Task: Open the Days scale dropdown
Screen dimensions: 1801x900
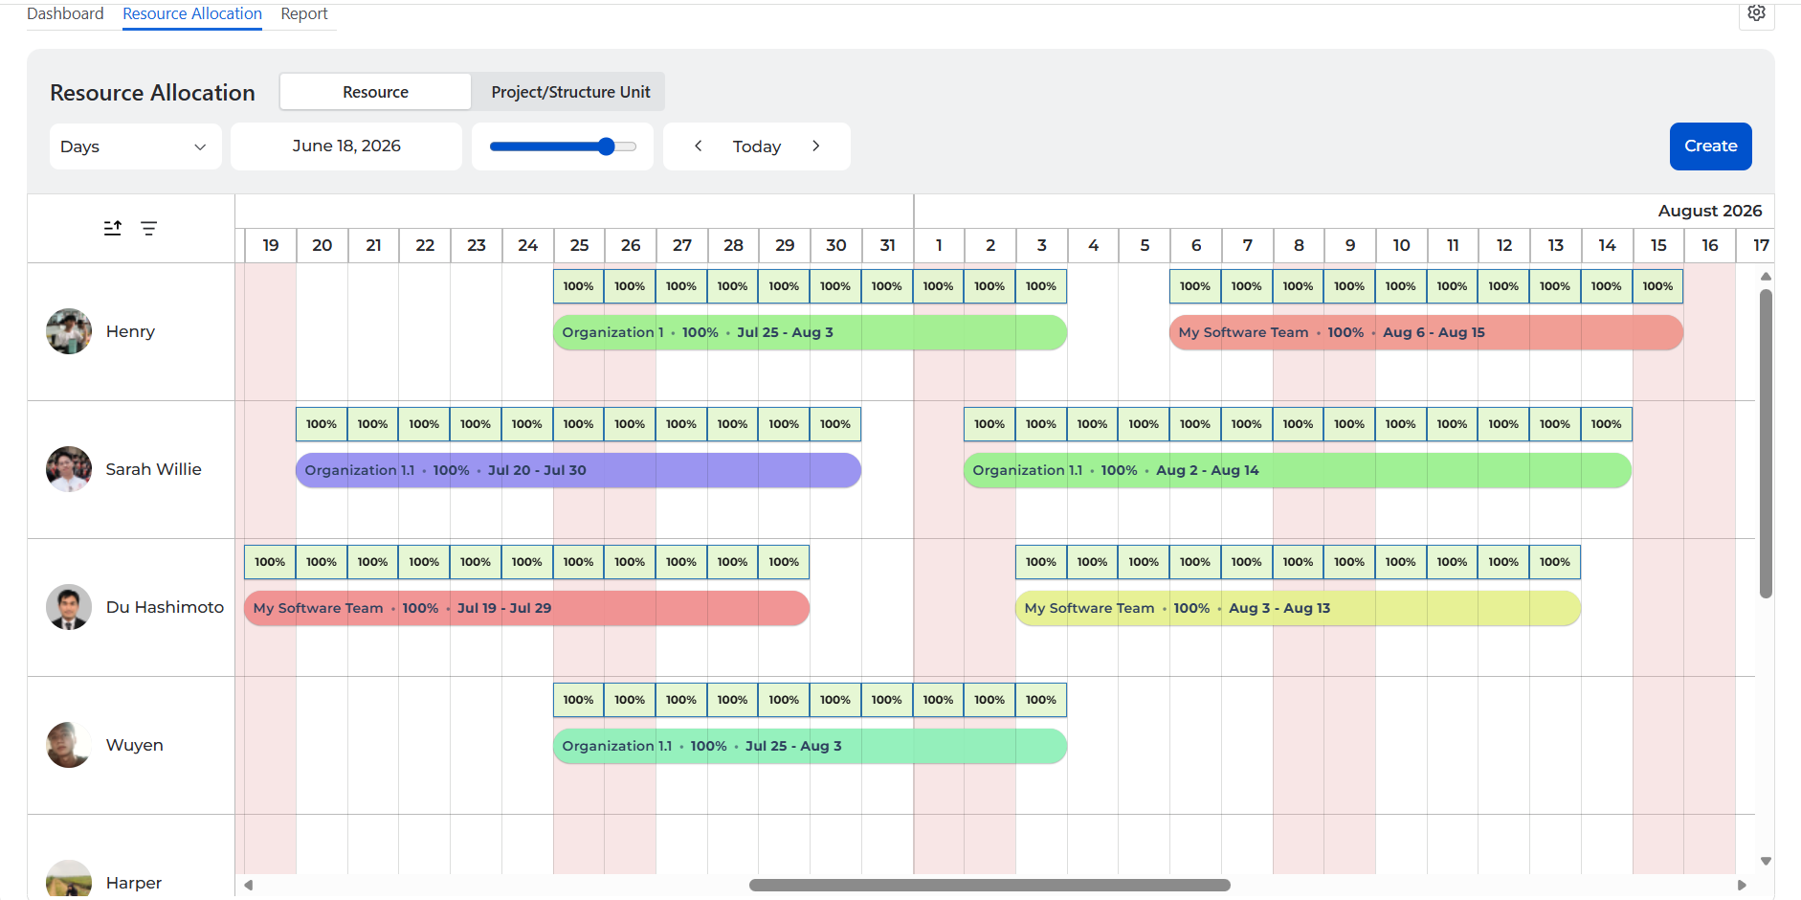Action: pyautogui.click(x=135, y=146)
